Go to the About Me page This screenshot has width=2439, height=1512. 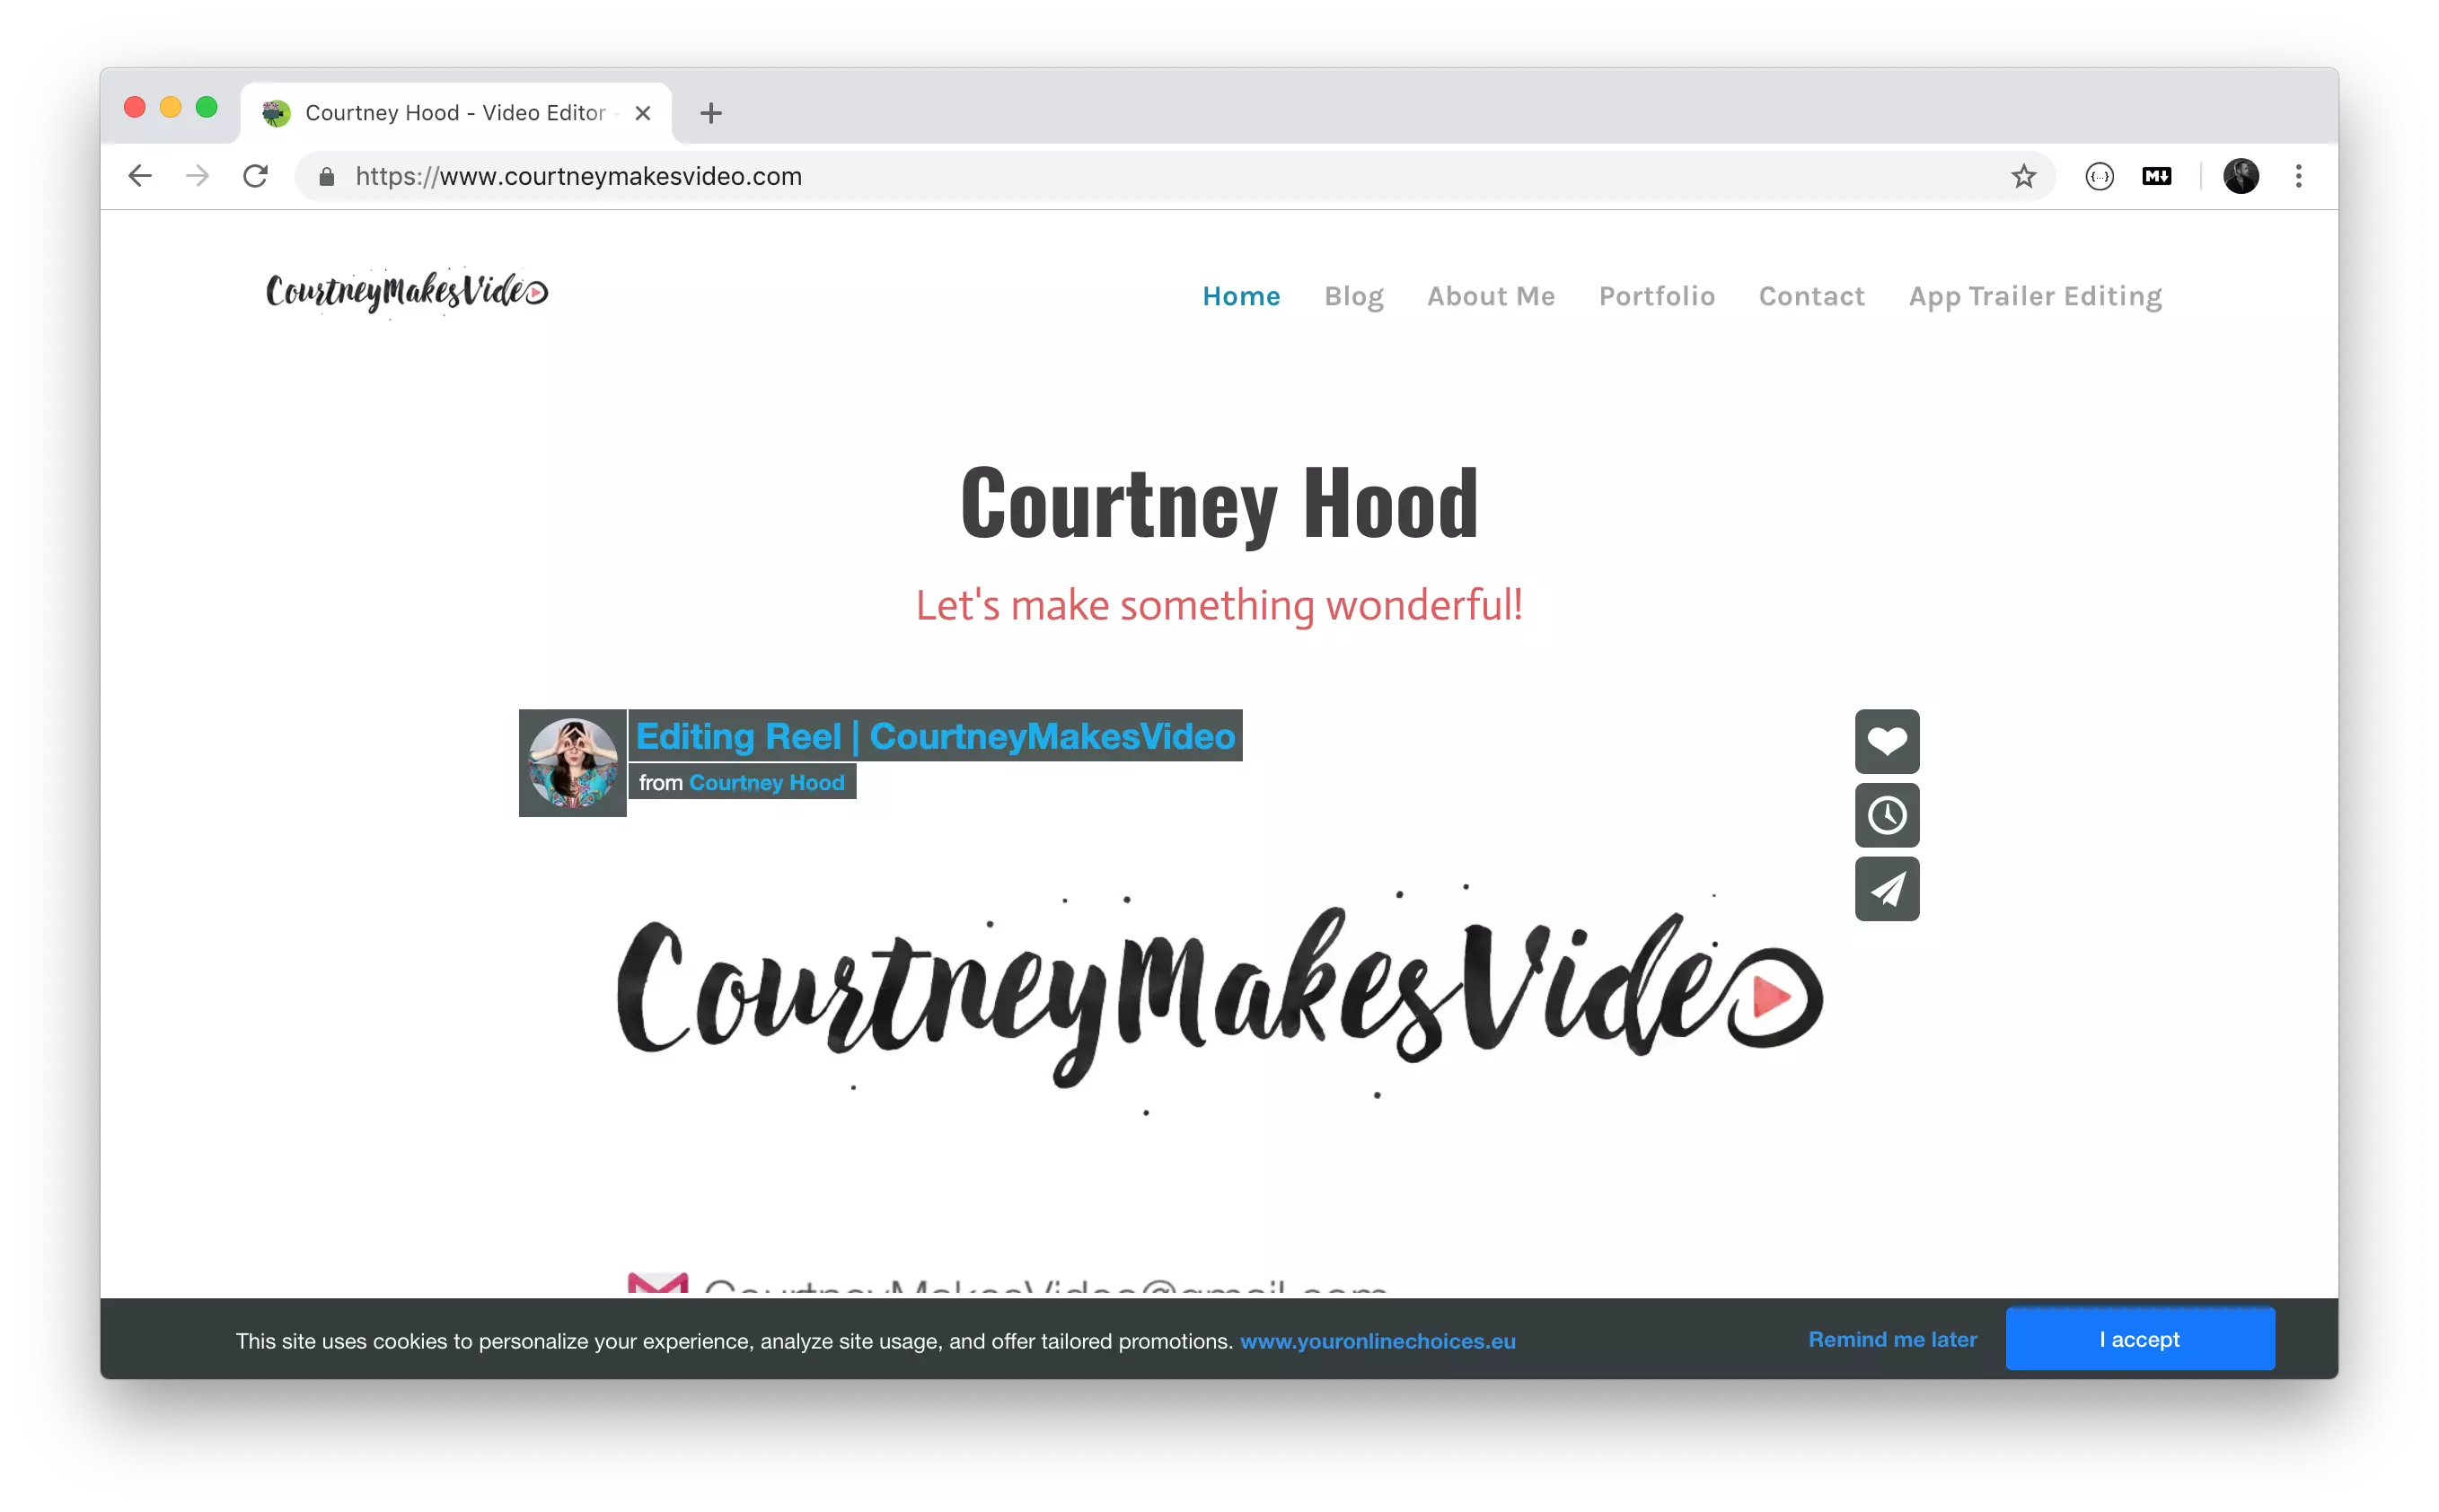(1490, 296)
